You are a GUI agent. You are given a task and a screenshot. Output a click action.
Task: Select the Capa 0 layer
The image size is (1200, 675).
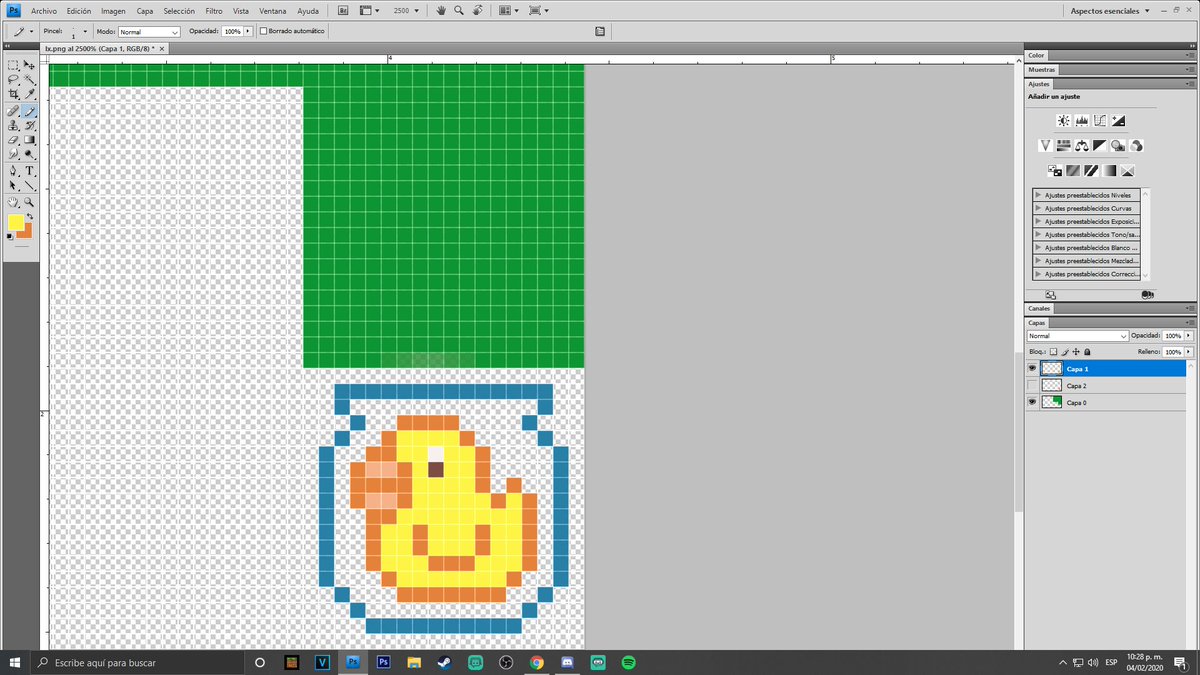(x=1112, y=402)
